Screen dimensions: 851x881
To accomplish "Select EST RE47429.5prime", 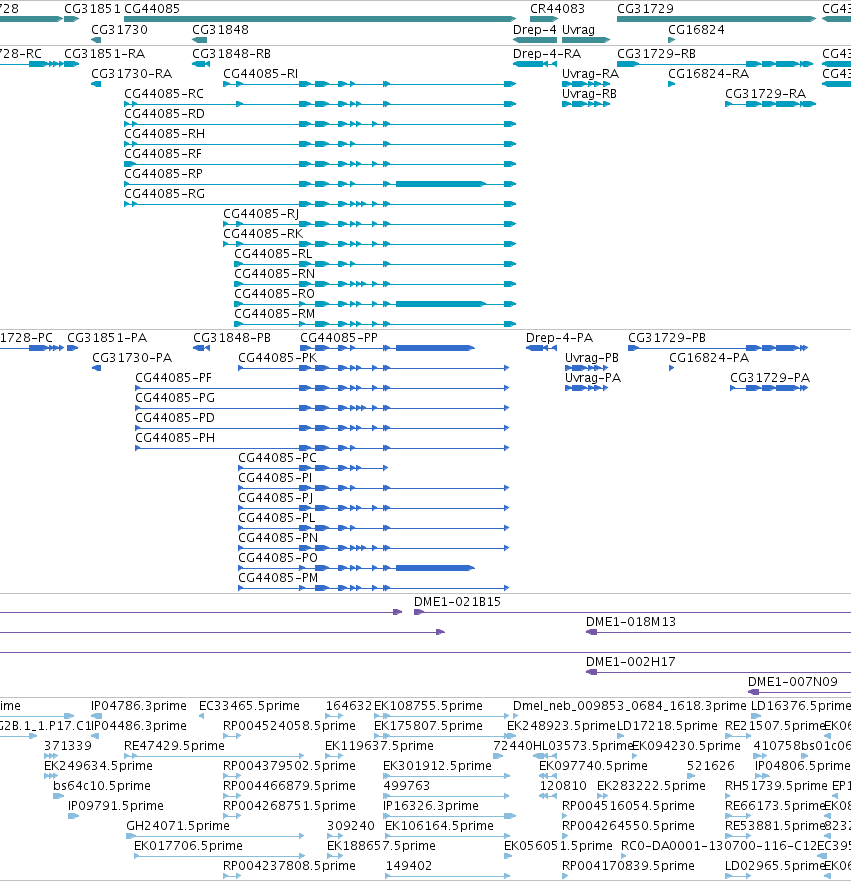I will click(x=214, y=756).
